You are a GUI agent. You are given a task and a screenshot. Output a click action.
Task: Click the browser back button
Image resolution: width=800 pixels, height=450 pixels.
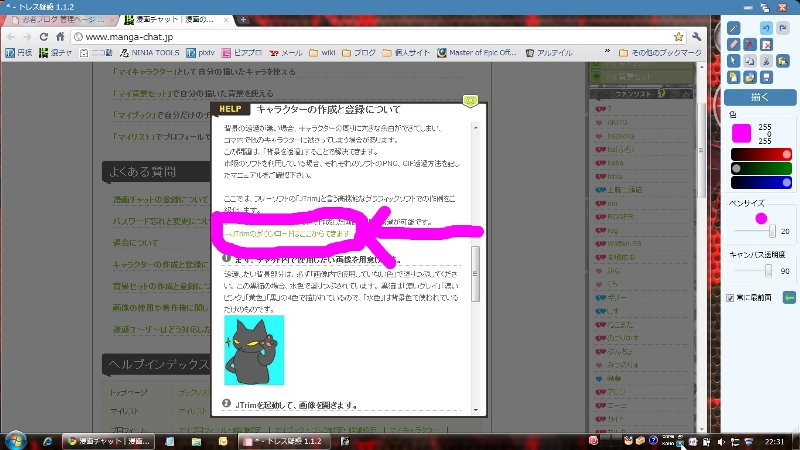coord(11,37)
